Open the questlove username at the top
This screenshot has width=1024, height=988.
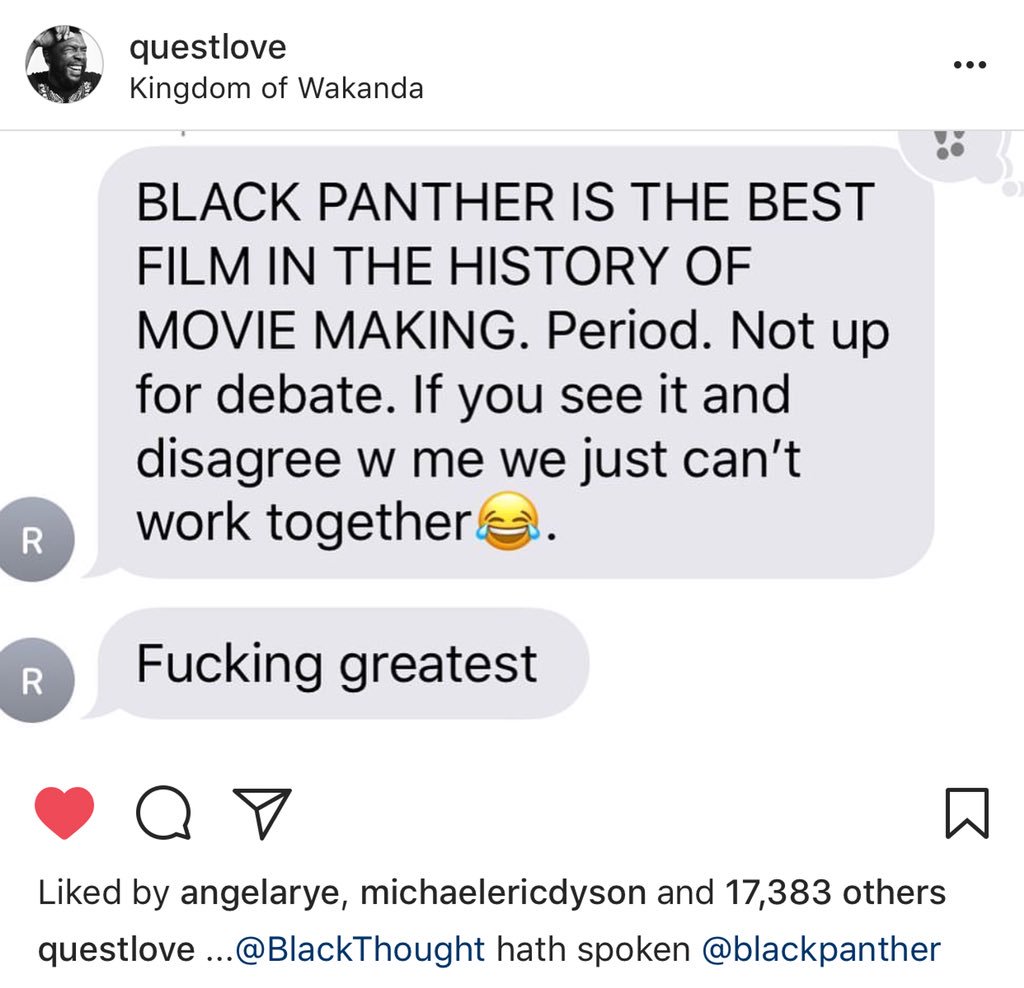(208, 48)
